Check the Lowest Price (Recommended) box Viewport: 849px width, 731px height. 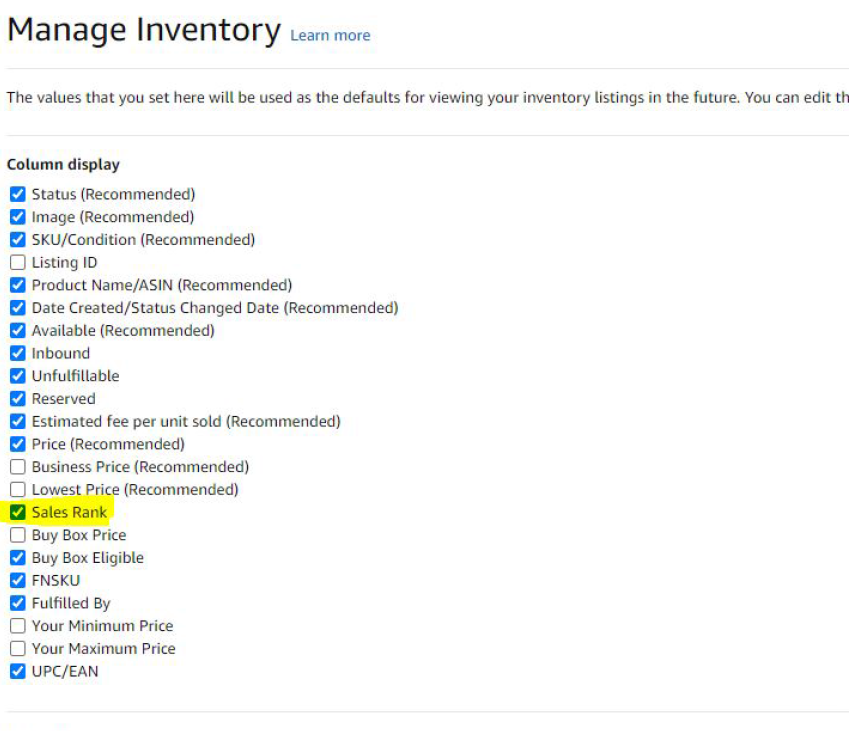click(x=17, y=489)
